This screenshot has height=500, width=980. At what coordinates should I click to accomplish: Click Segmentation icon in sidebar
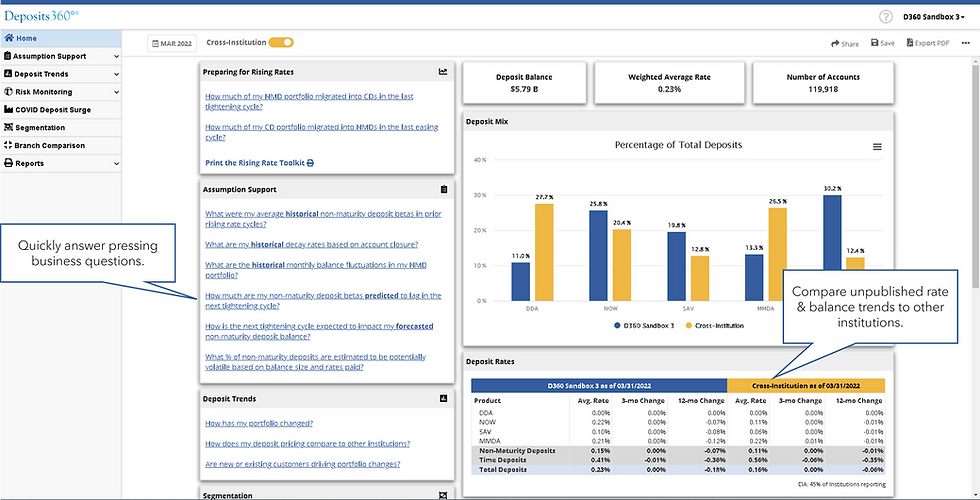[x=8, y=128]
